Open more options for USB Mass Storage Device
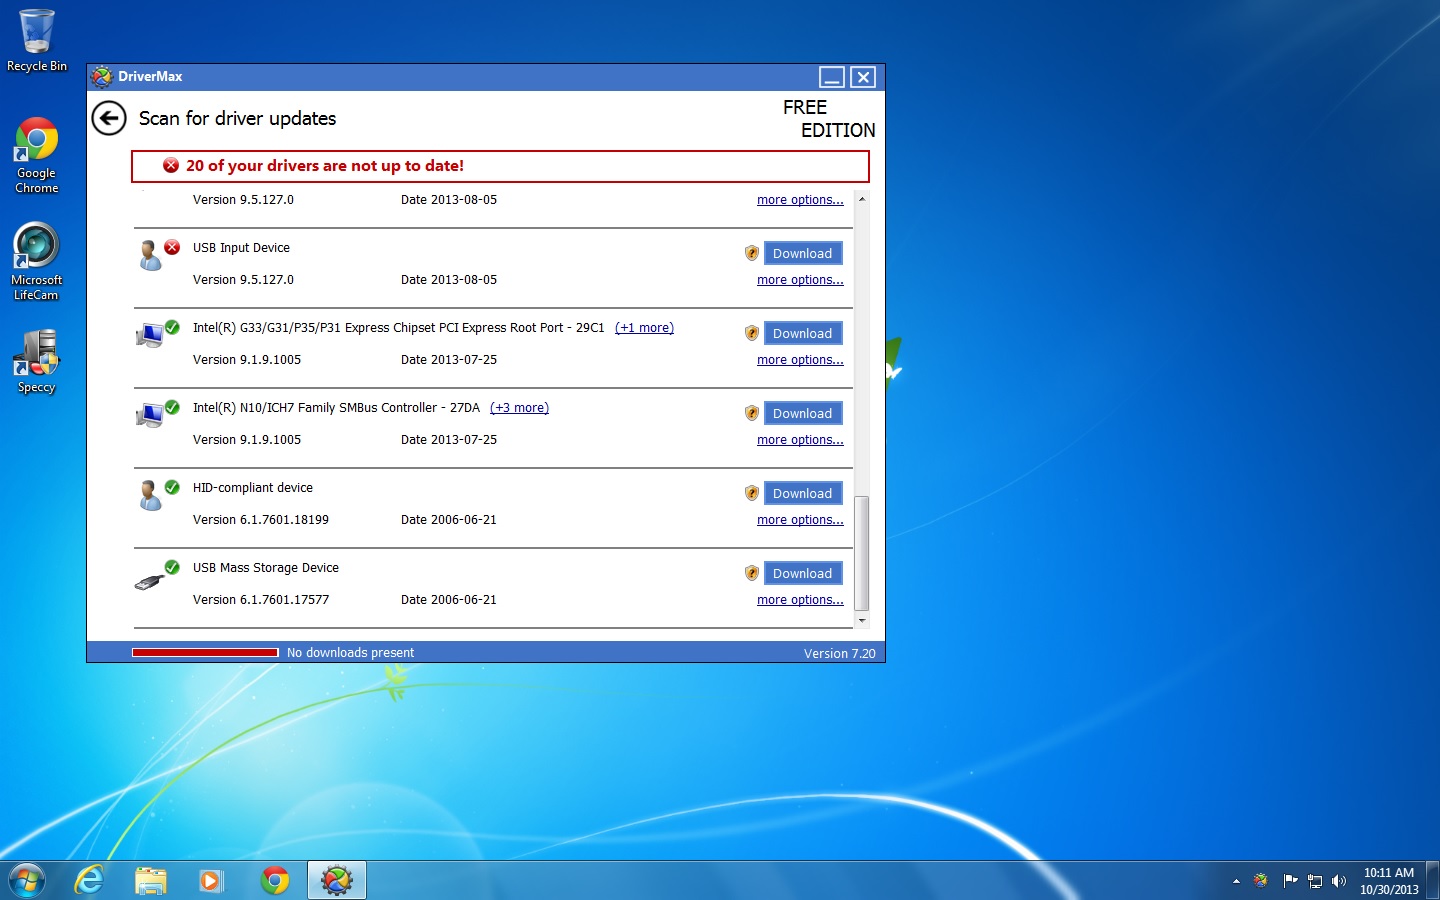The image size is (1440, 900). pyautogui.click(x=800, y=600)
